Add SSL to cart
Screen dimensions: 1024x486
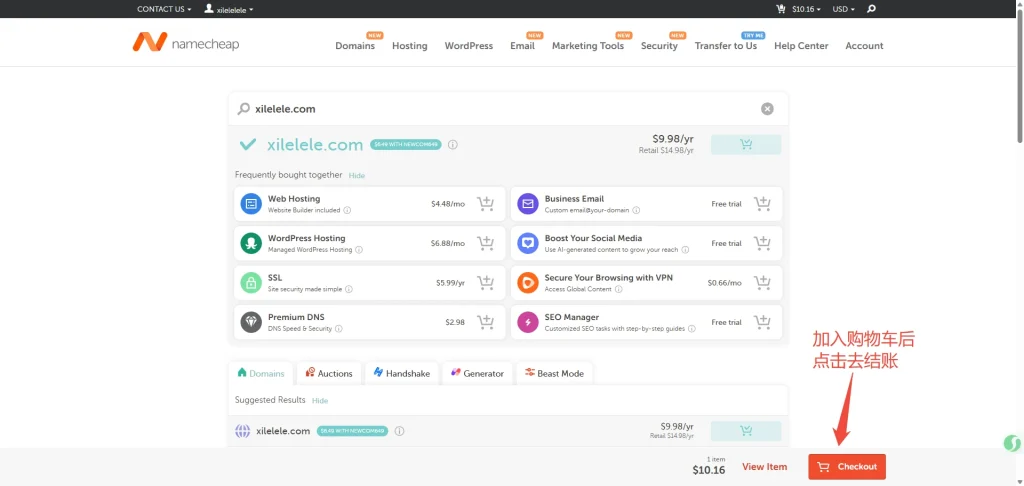[485, 283]
